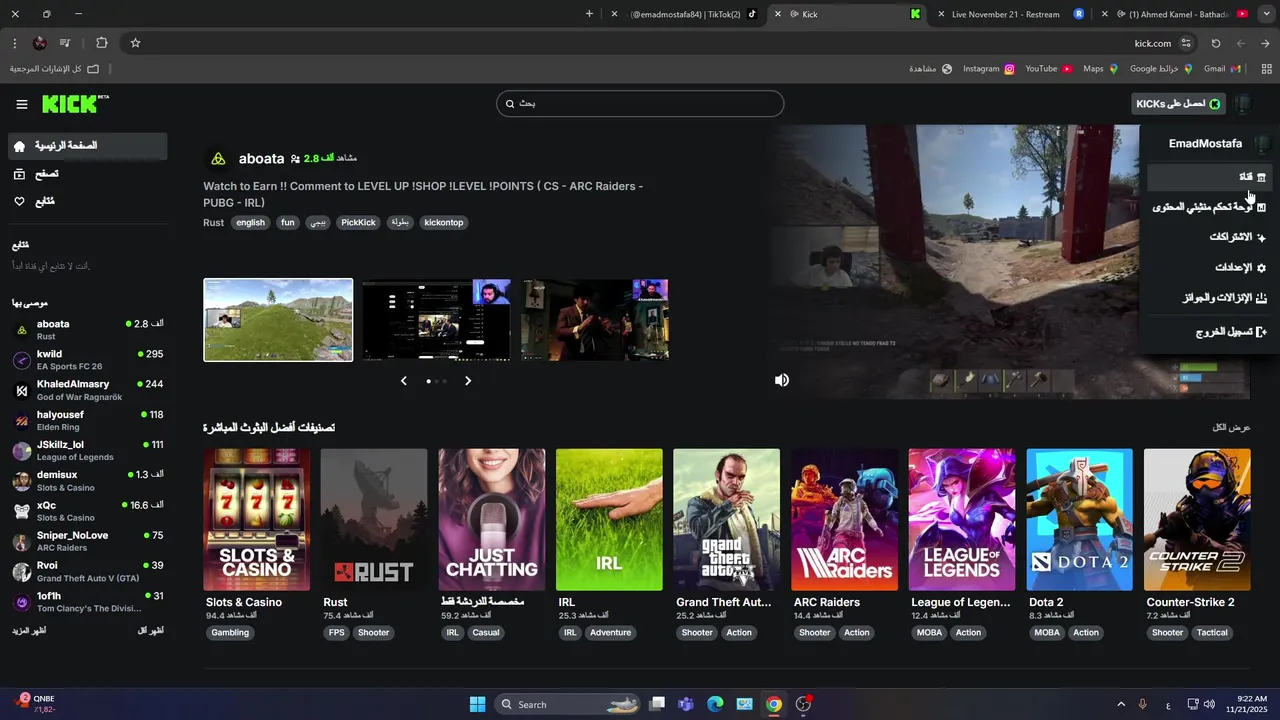Screen dimensions: 1280x720
Task: Expand Show more recommended channels
Action: 29,631
